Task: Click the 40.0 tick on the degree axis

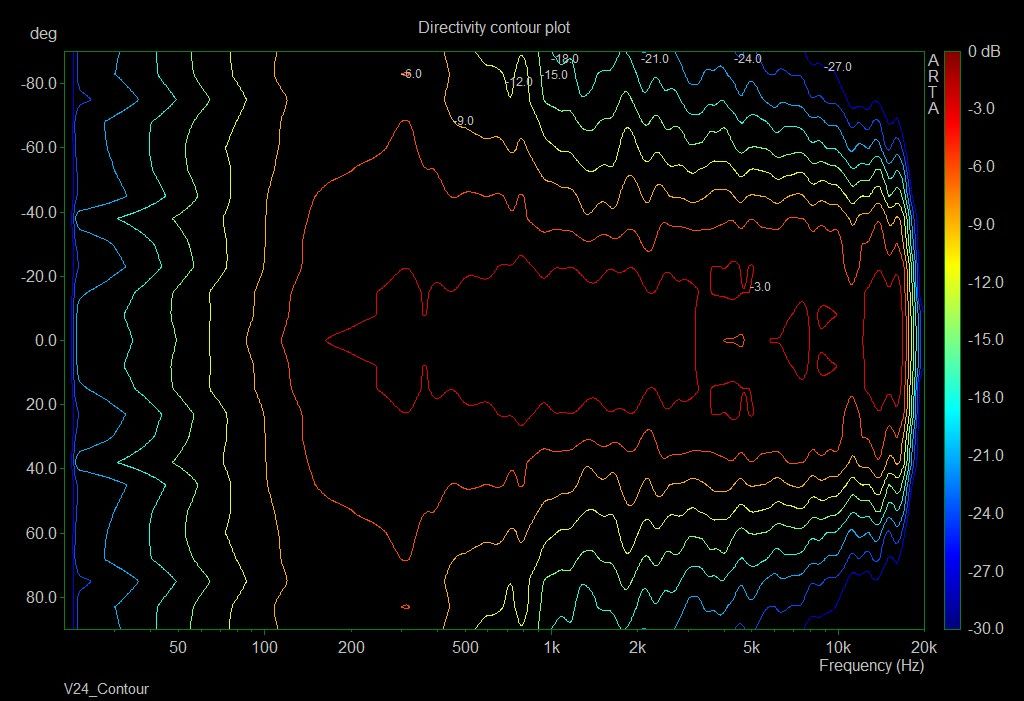Action: click(42, 469)
